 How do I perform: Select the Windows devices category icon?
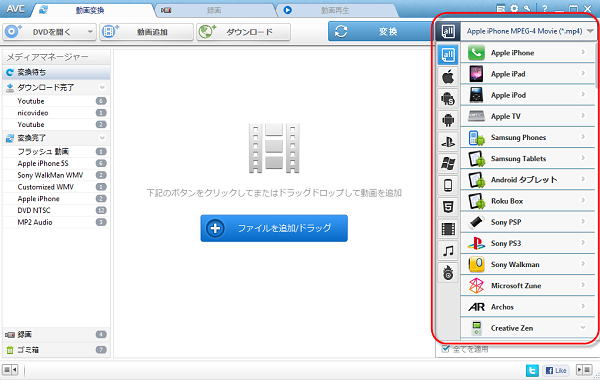[448, 164]
